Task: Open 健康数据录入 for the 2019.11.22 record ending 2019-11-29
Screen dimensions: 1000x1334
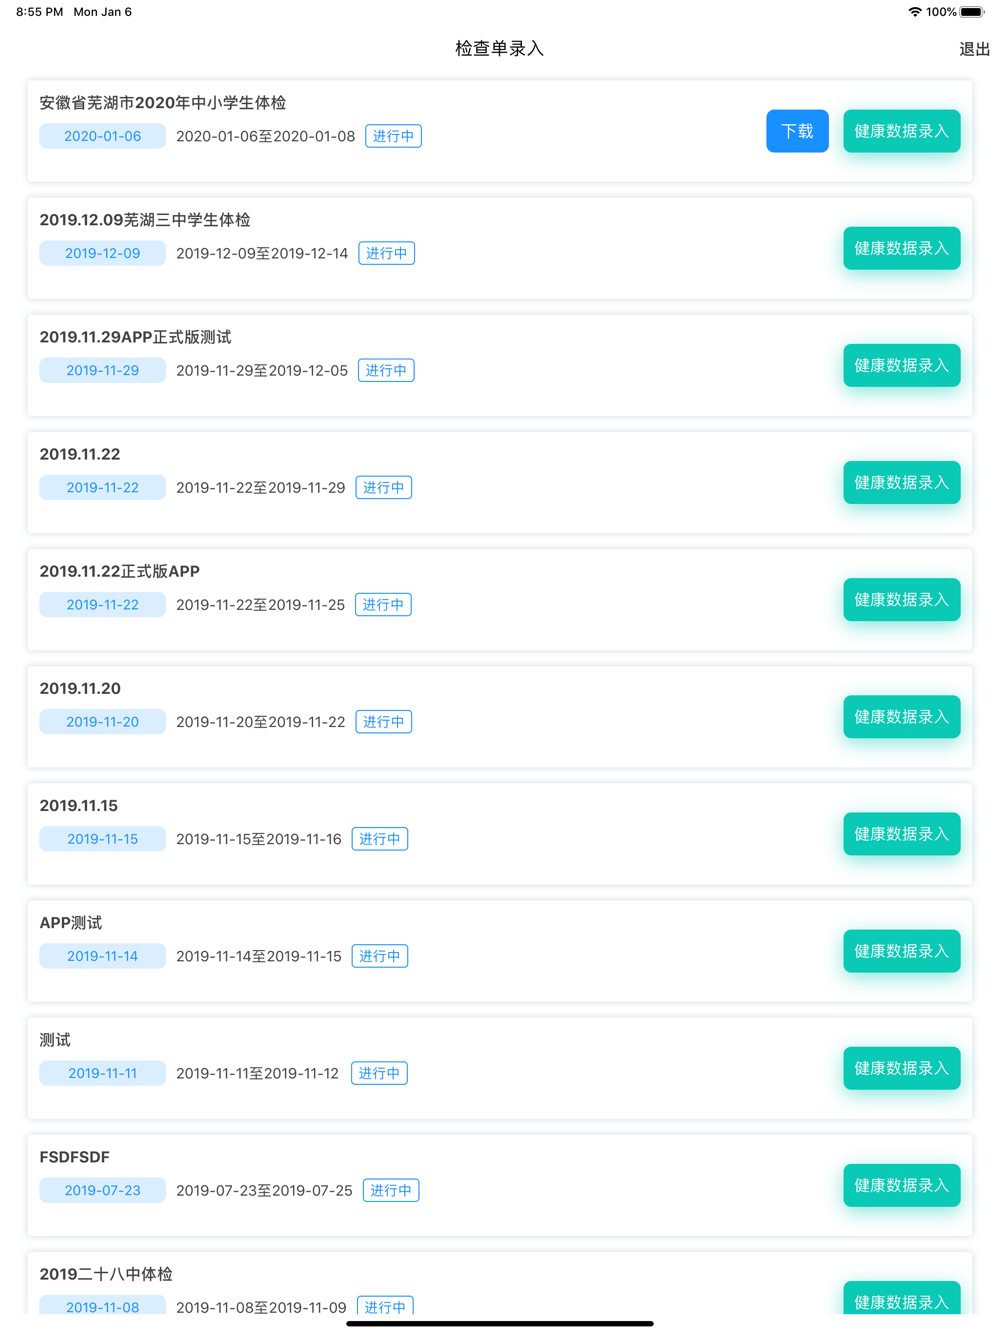Action: [x=901, y=482]
